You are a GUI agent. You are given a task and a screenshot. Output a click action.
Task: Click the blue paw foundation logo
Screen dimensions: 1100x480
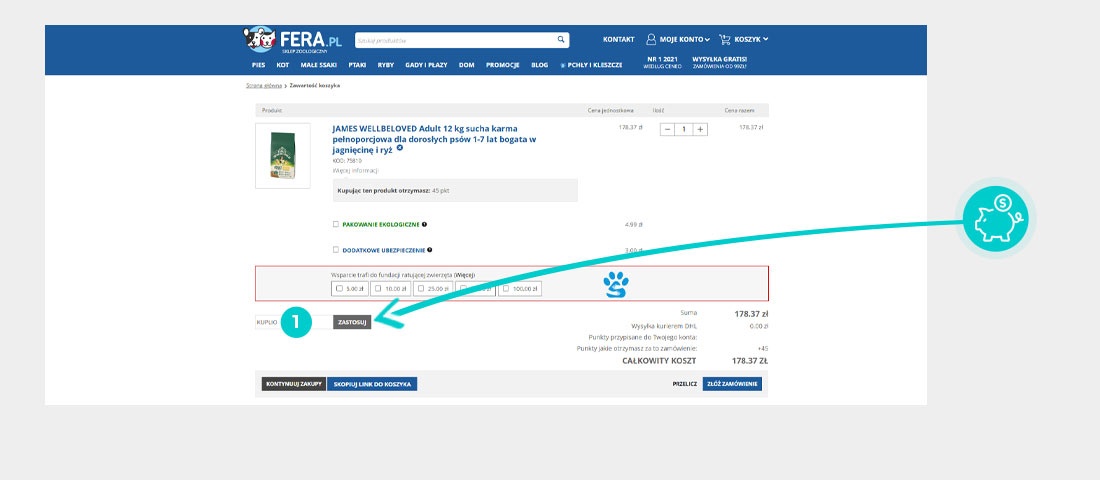tap(616, 284)
